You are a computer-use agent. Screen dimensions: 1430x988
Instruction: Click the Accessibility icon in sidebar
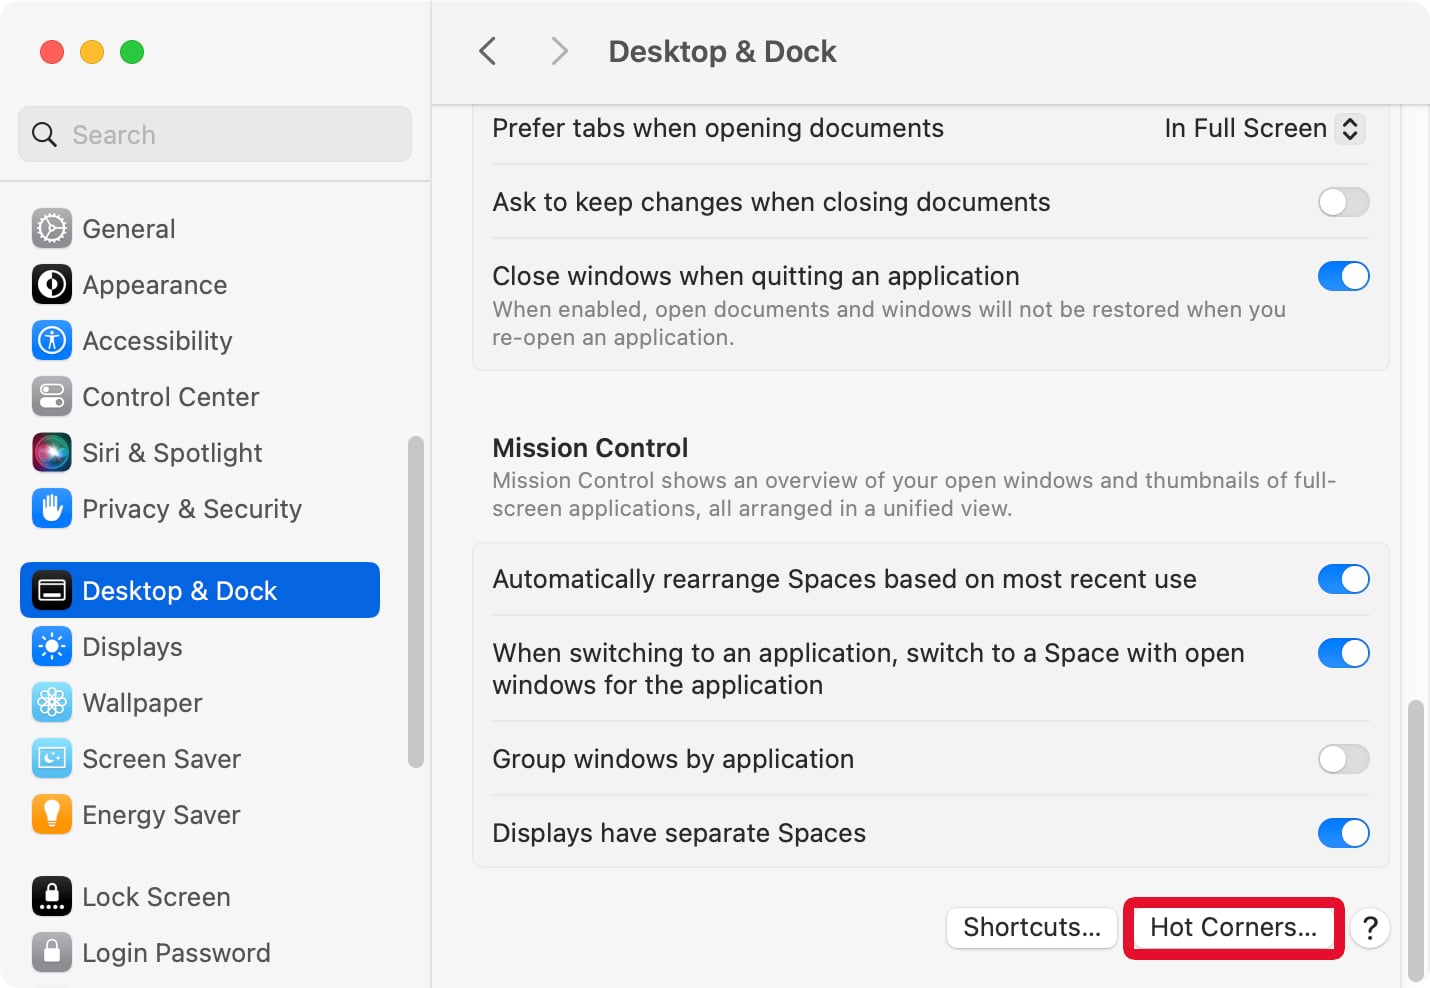coord(51,341)
